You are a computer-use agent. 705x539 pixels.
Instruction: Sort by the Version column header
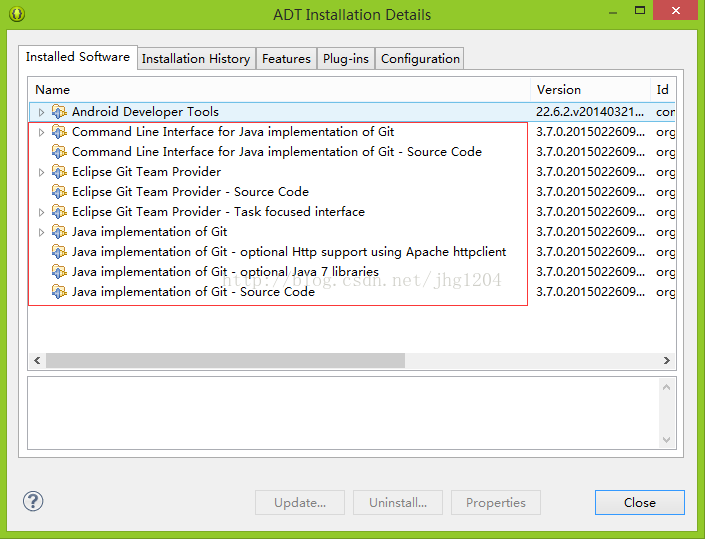[x=590, y=89]
